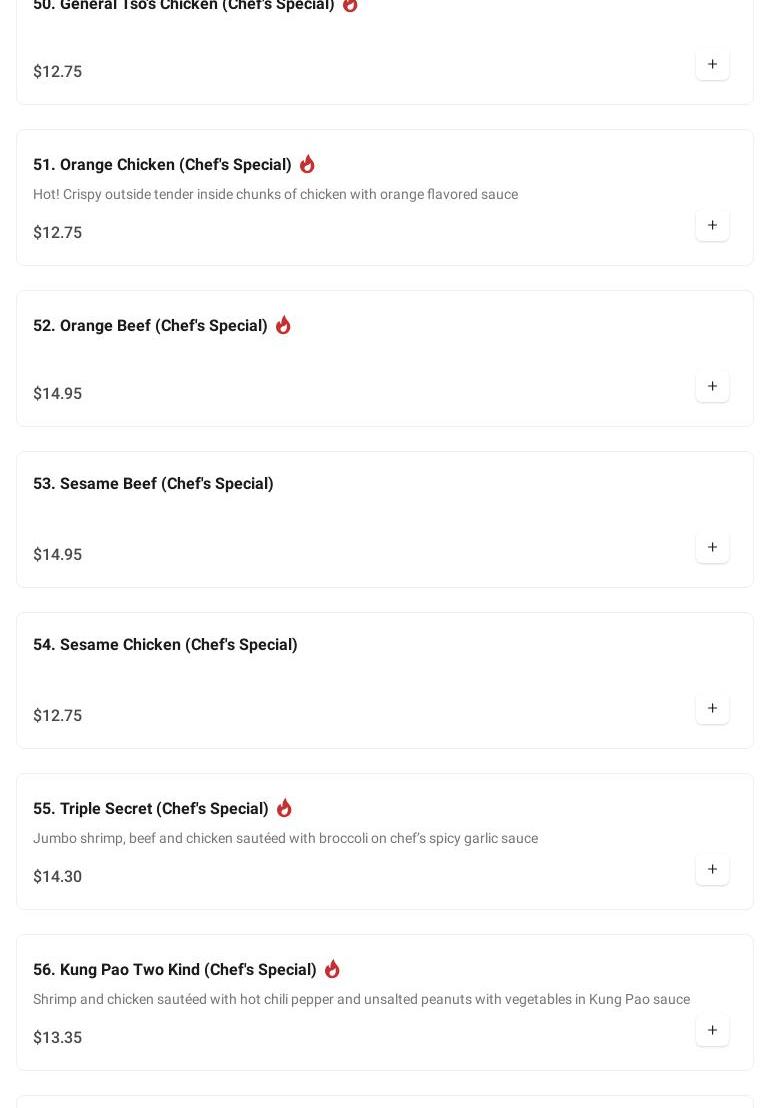This screenshot has height=1108, width=770.
Task: Open 56. Kung Pao Two Kind title
Action: click(x=174, y=970)
